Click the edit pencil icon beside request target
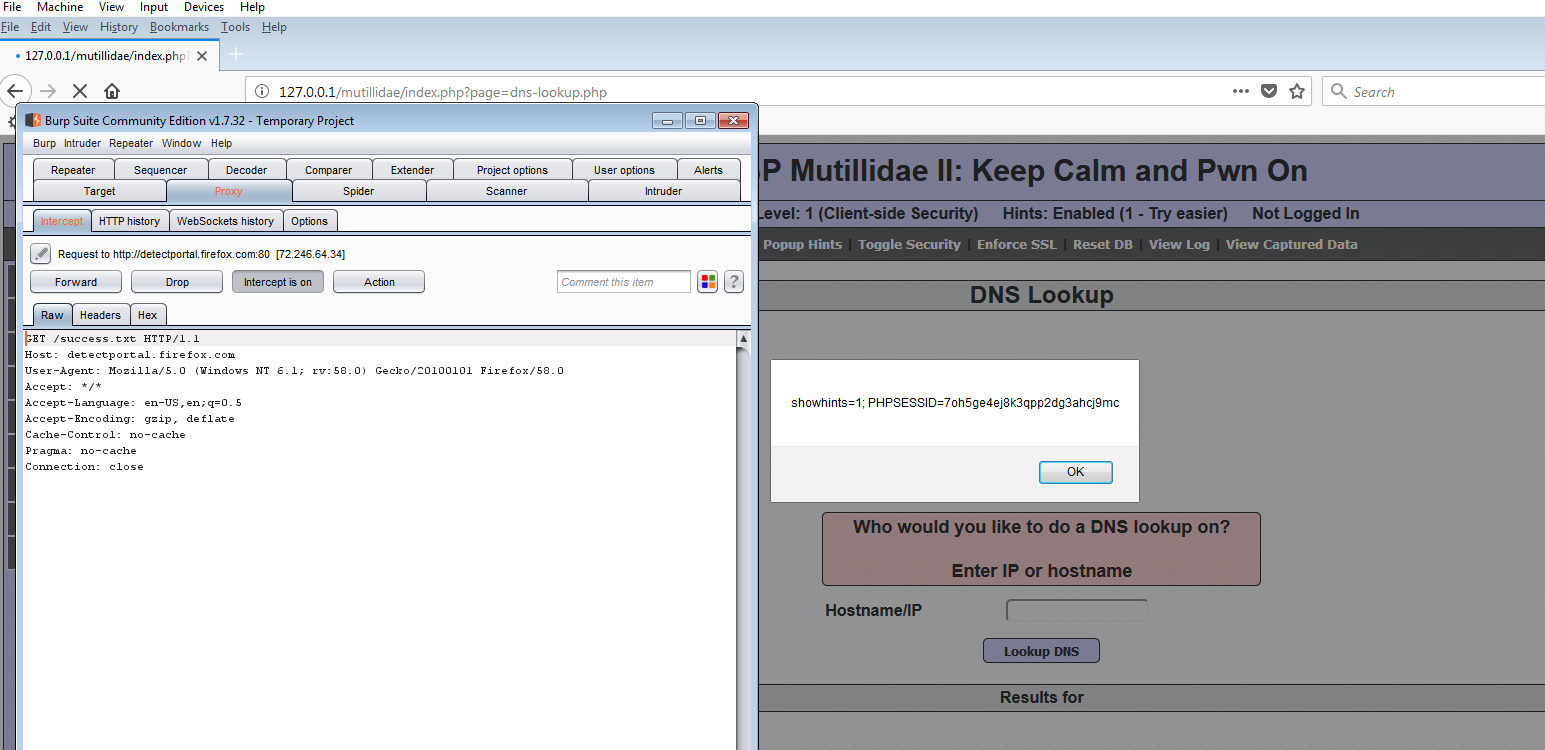Screen dimensions: 1545x750 point(40,254)
